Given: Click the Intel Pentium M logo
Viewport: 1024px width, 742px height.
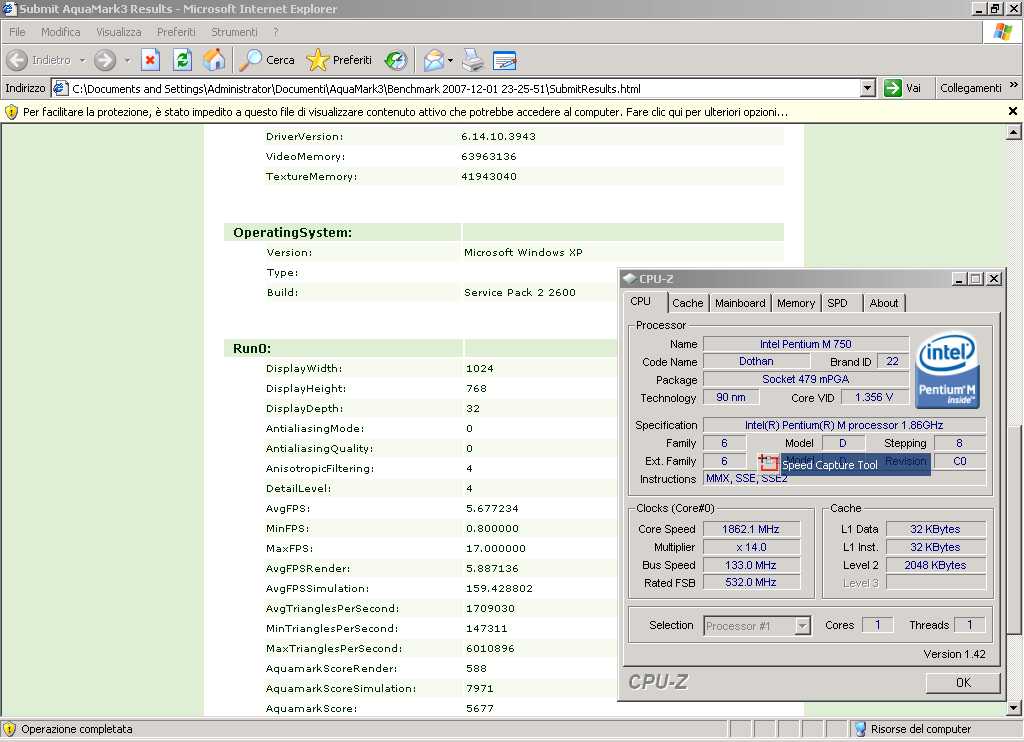Looking at the screenshot, I should point(947,370).
